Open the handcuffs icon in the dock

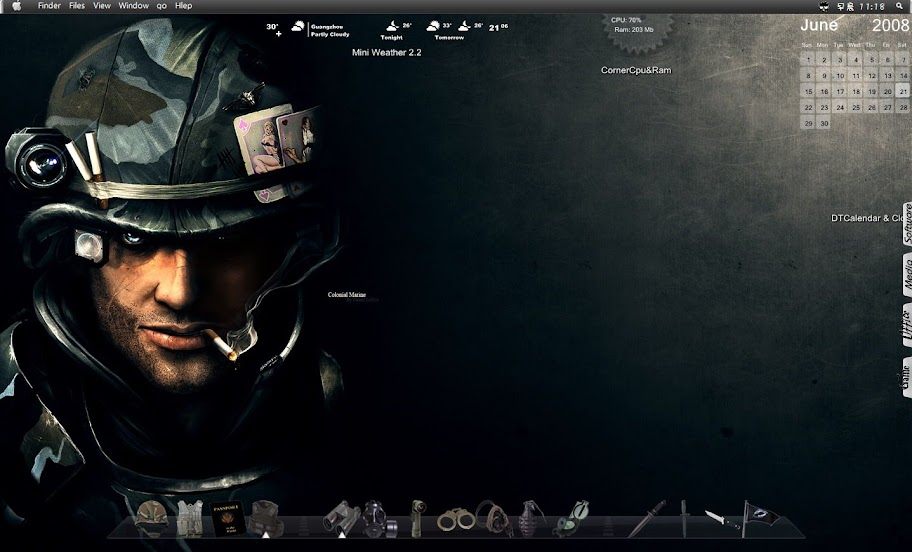455,519
